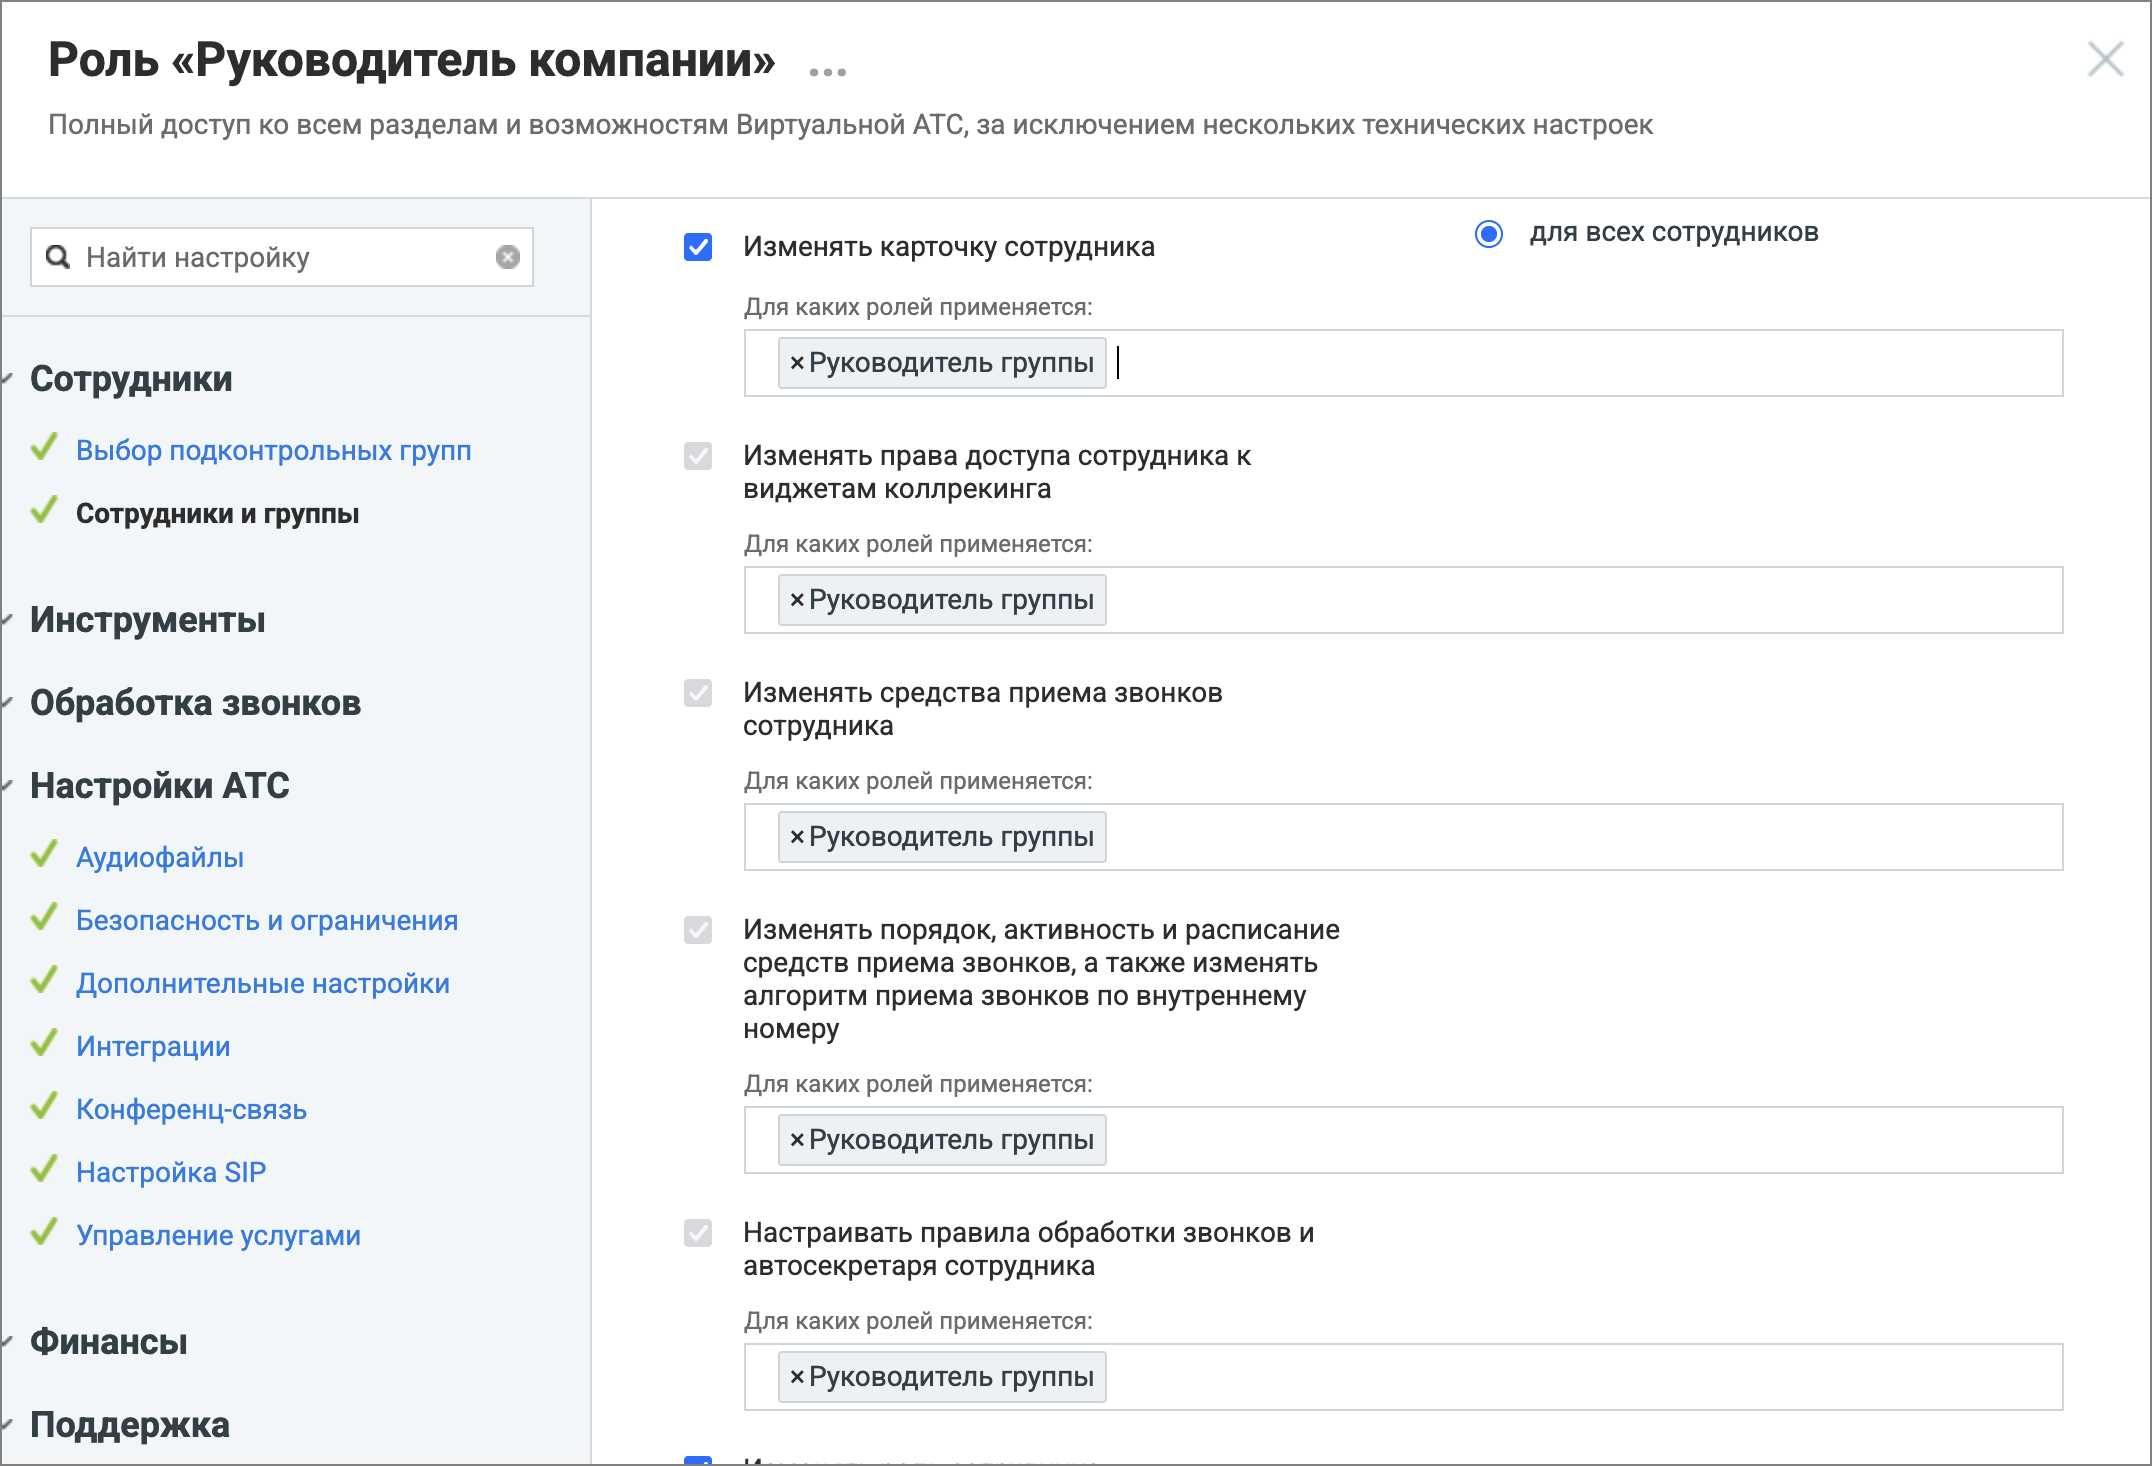Click roles field under Изменять карточку сотрудника

(1403, 363)
